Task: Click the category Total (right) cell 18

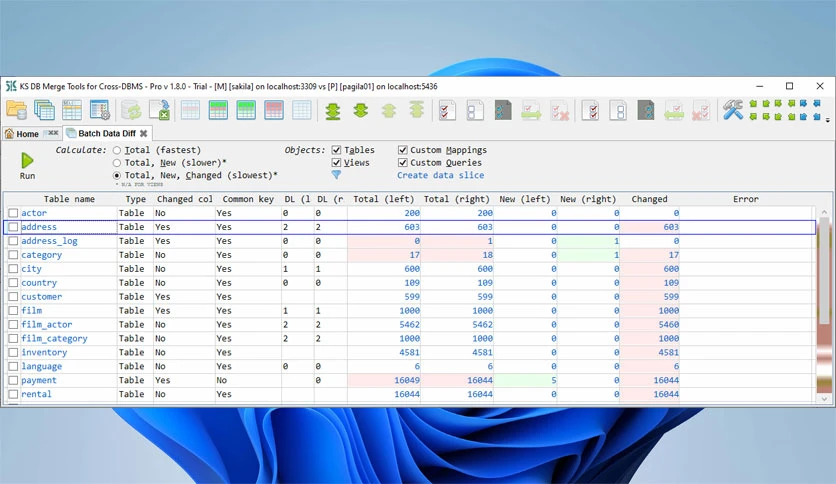Action: click(x=457, y=255)
